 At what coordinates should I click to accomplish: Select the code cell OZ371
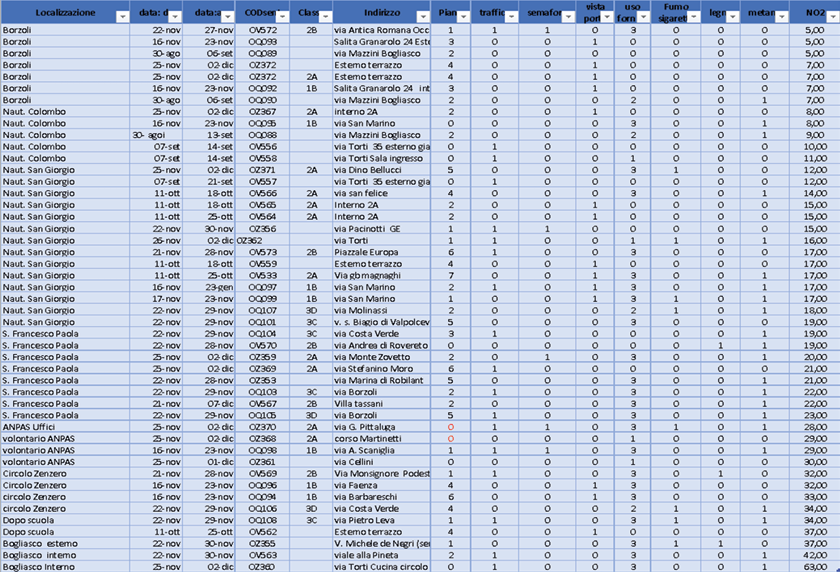click(262, 170)
